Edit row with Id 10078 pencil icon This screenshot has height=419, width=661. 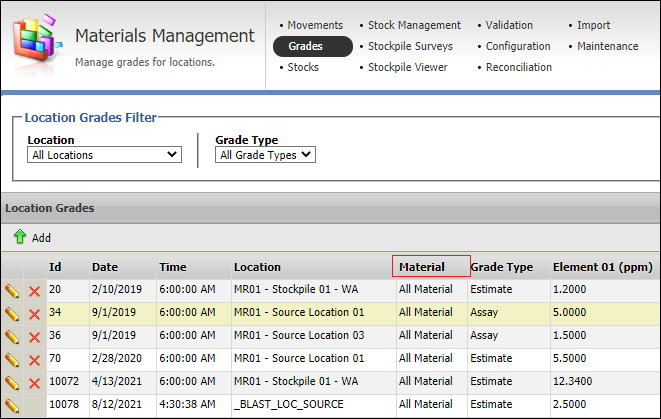tap(12, 406)
